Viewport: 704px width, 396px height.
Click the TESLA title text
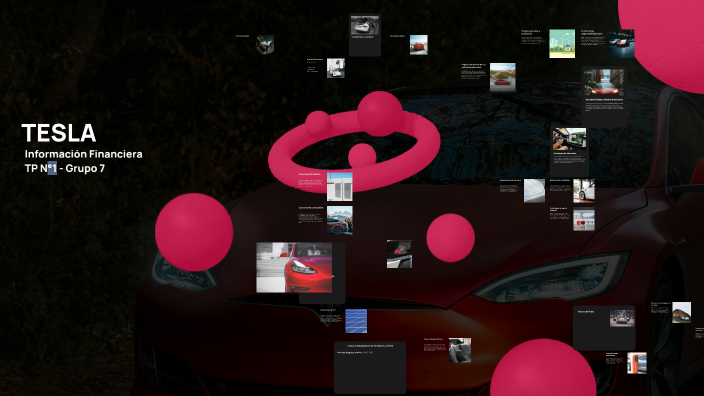(x=59, y=133)
